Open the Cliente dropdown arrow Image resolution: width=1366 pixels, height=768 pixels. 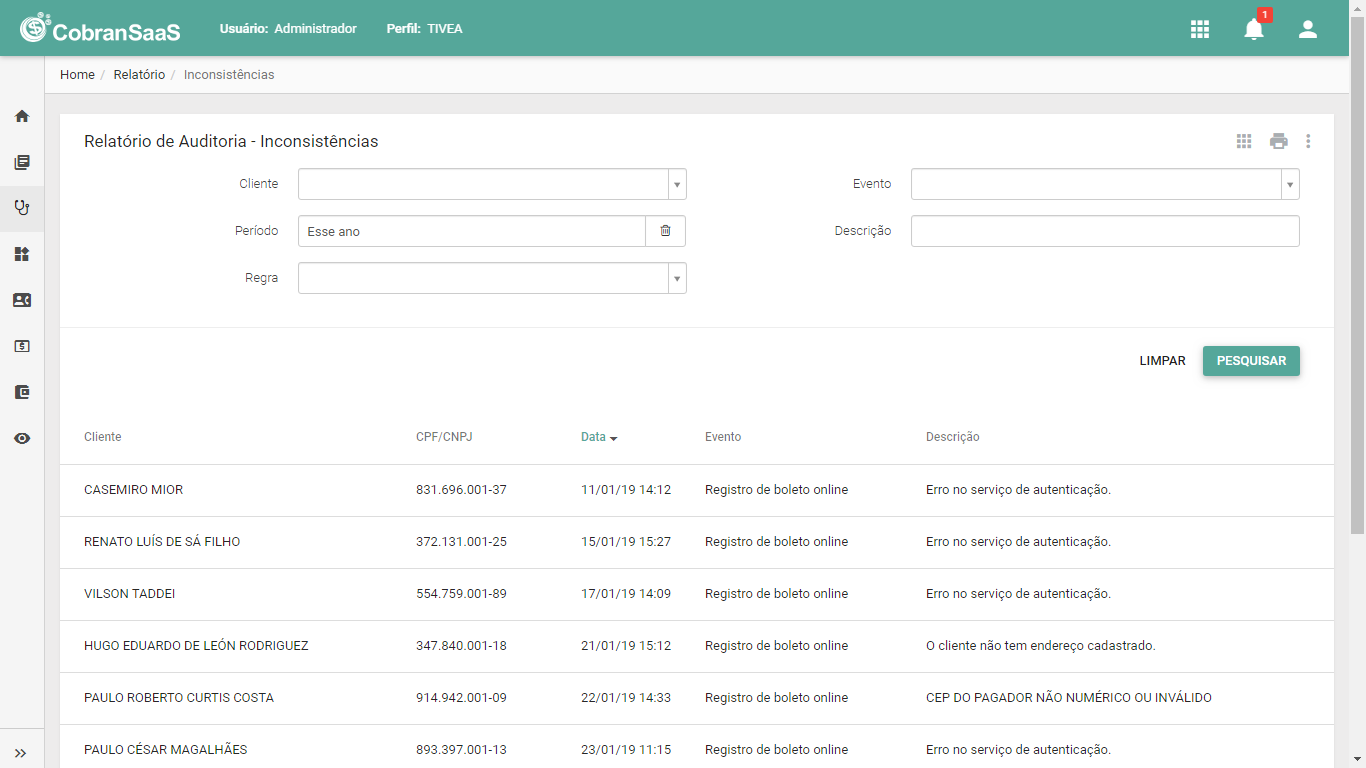(x=677, y=185)
